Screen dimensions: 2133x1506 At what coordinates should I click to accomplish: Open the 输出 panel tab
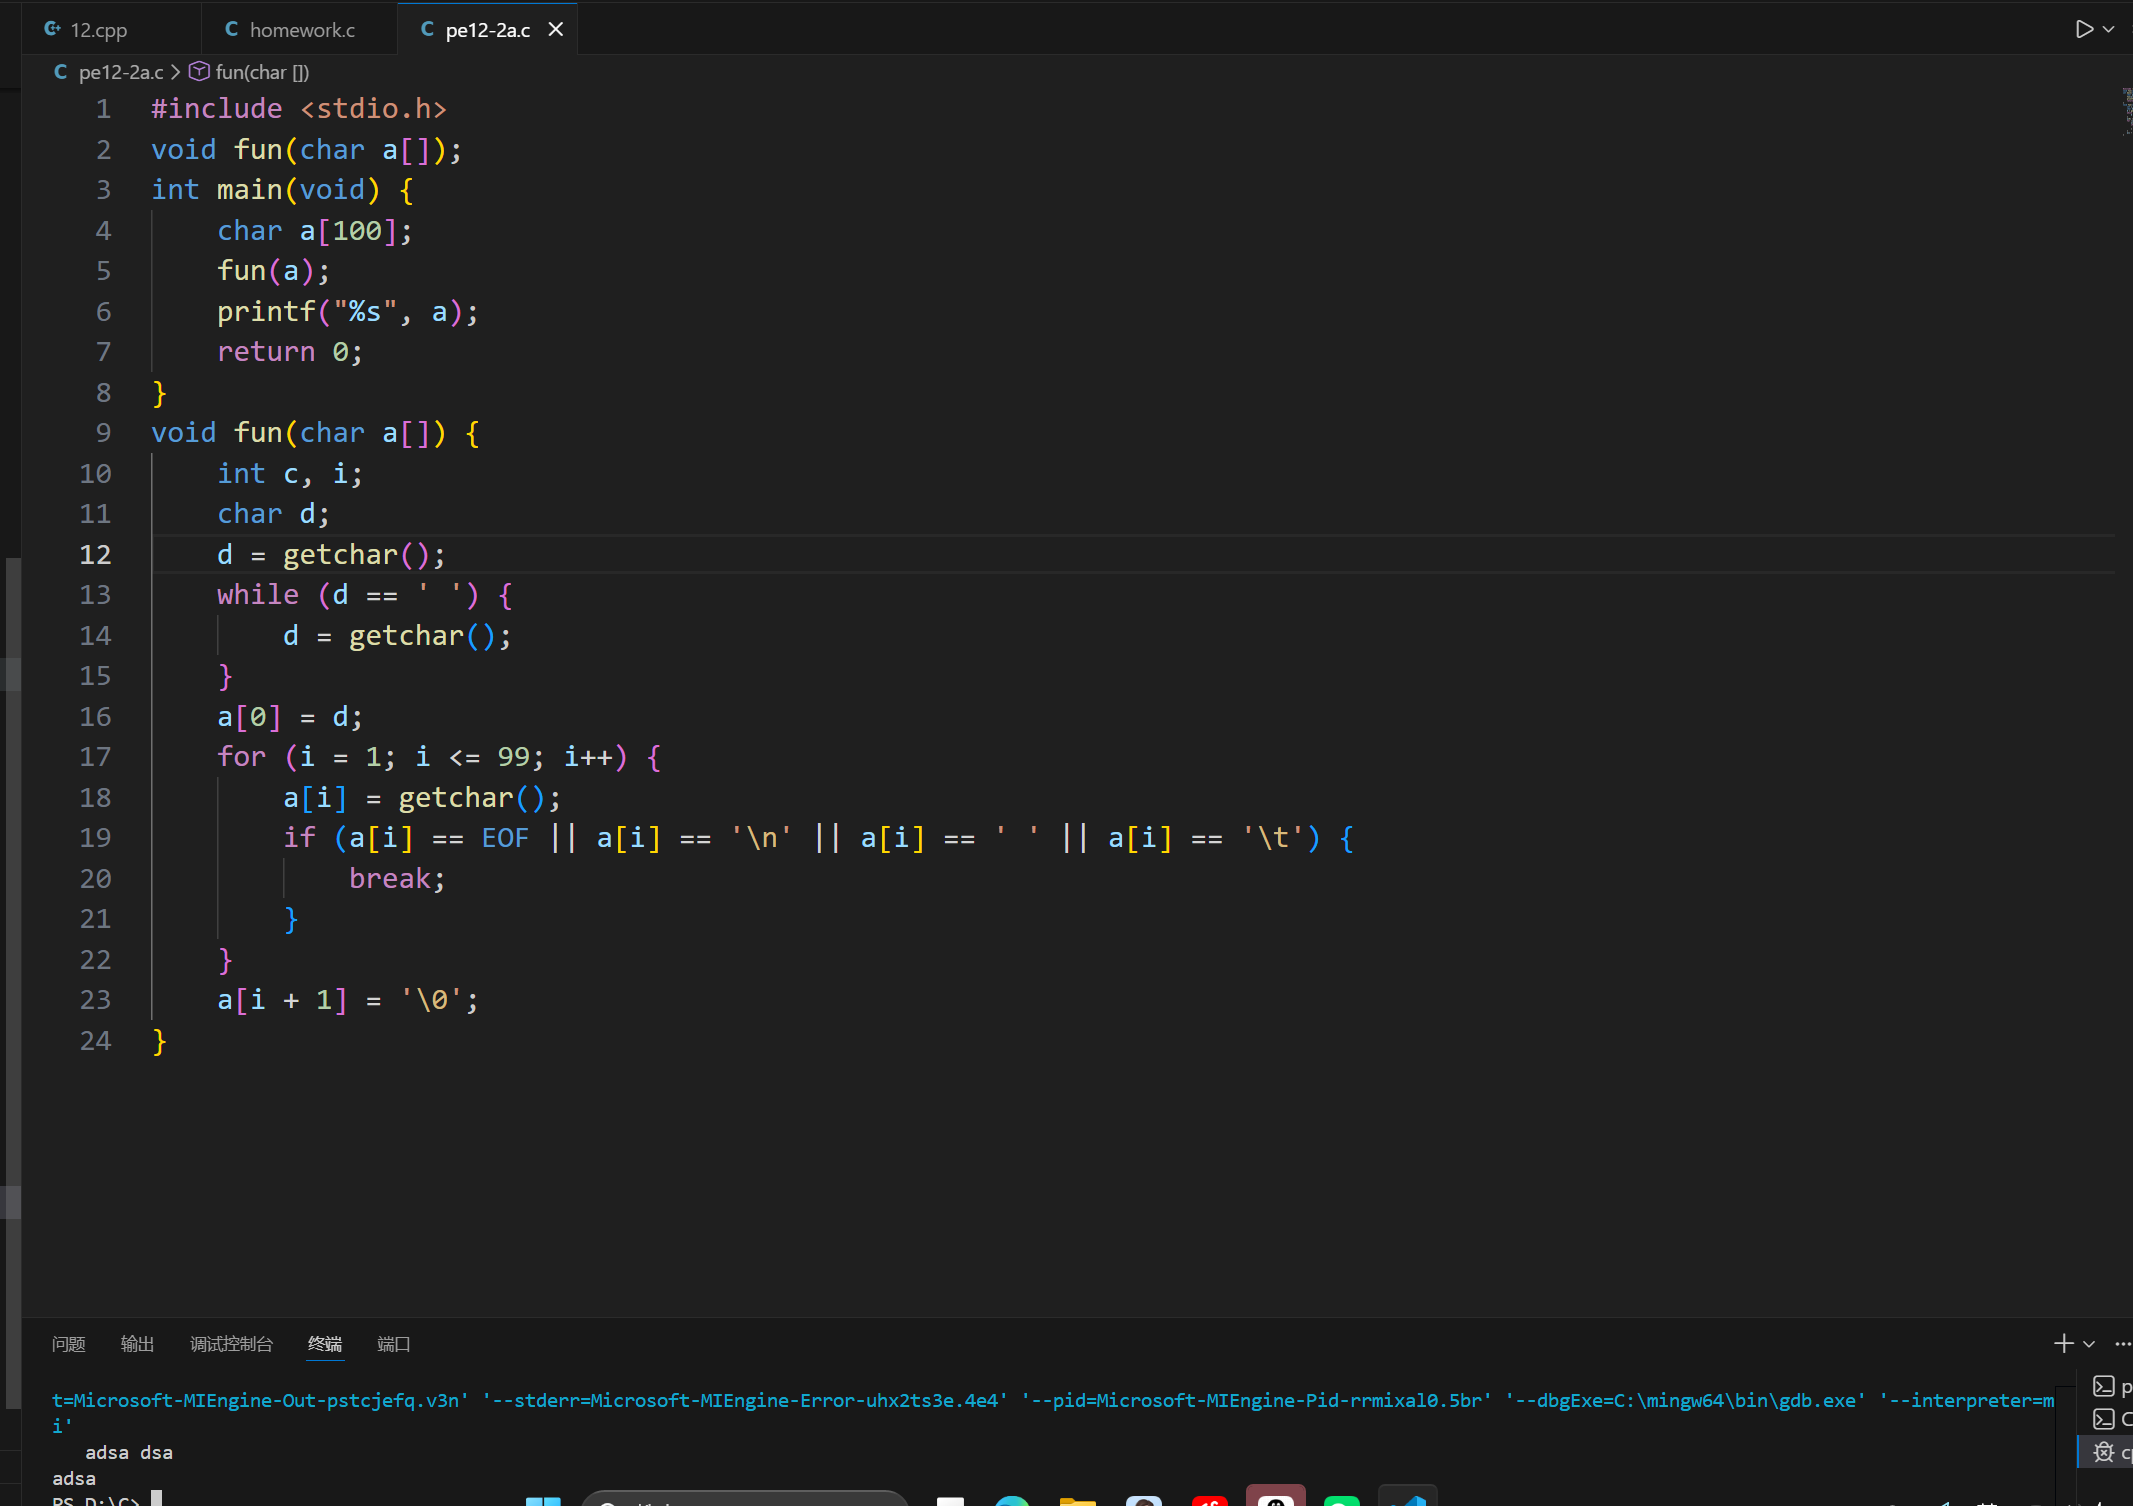137,1344
